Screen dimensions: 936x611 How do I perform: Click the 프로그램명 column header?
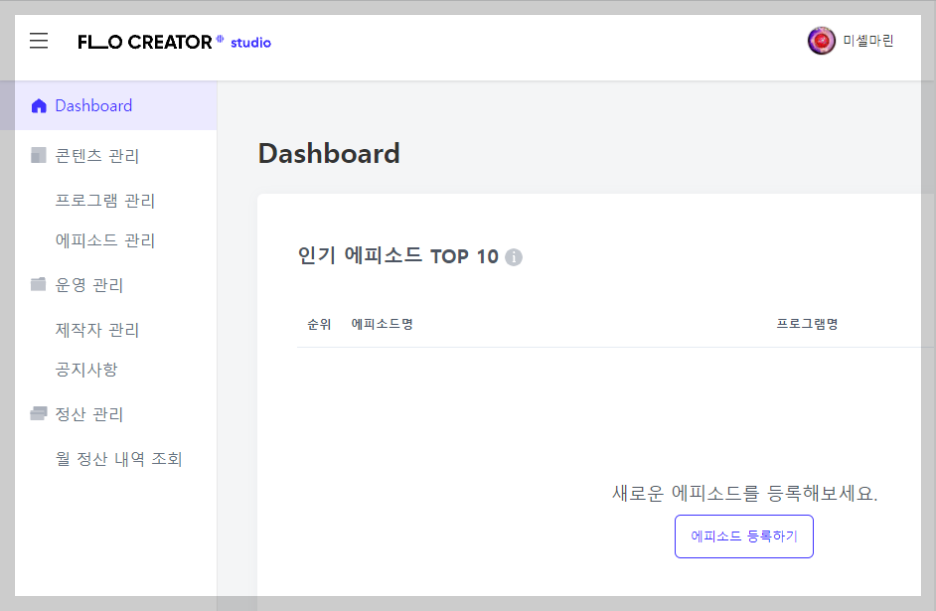(807, 324)
